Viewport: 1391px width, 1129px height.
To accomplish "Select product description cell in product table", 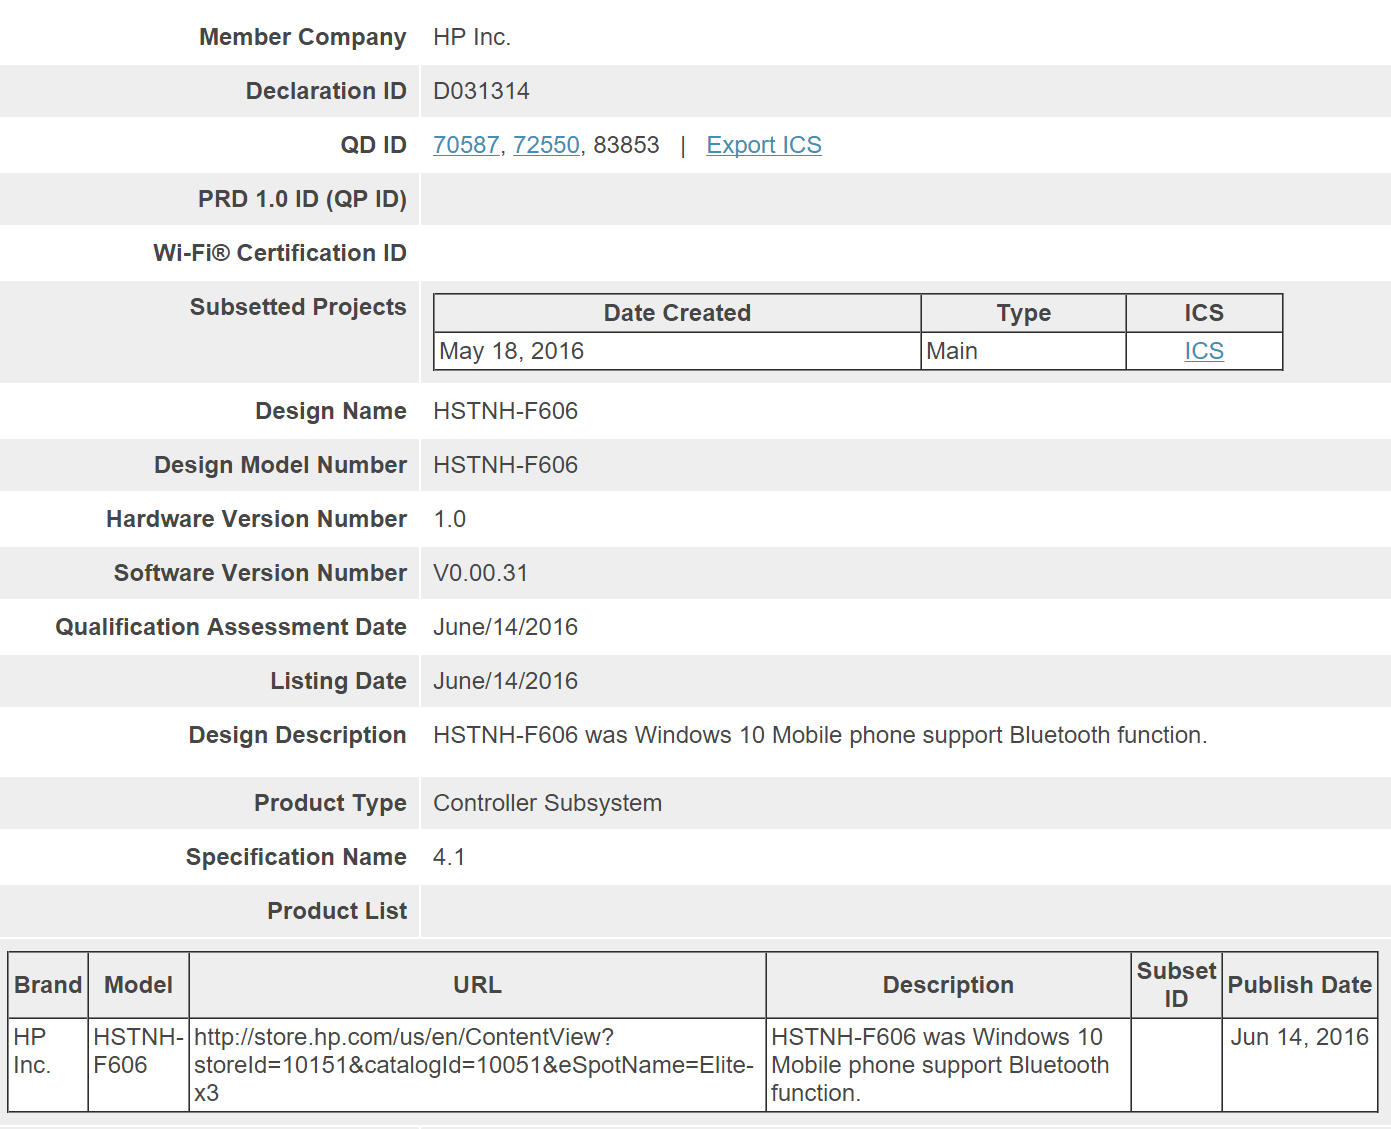I will pyautogui.click(x=948, y=1065).
